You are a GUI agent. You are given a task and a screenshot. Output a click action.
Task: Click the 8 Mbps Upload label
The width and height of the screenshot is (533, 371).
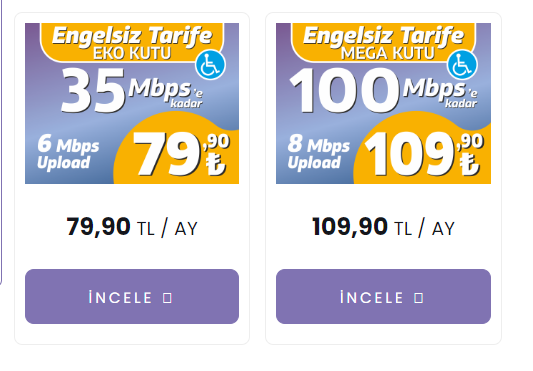tap(319, 152)
